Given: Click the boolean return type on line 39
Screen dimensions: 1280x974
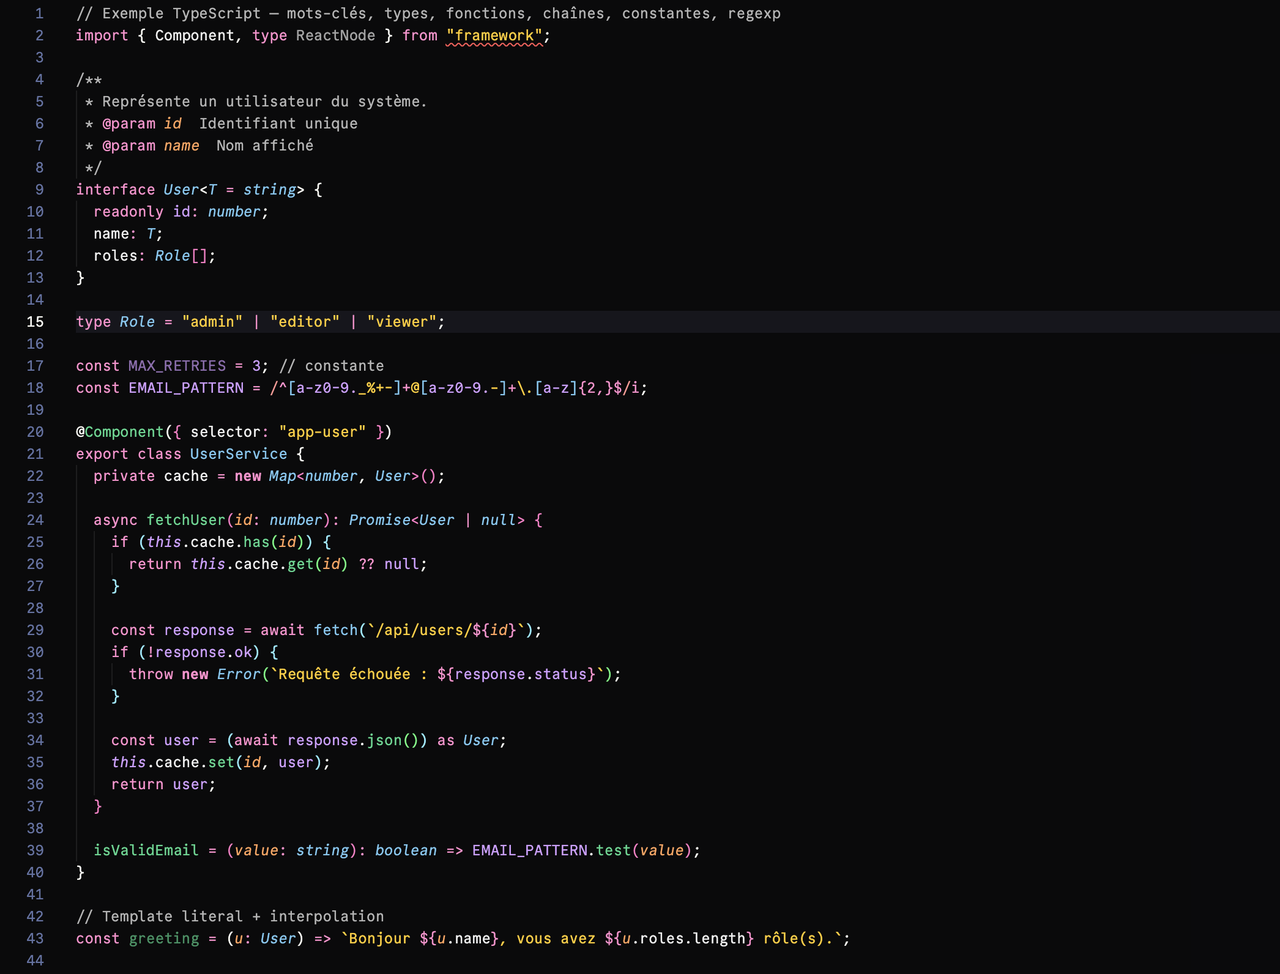Looking at the screenshot, I should tap(406, 849).
